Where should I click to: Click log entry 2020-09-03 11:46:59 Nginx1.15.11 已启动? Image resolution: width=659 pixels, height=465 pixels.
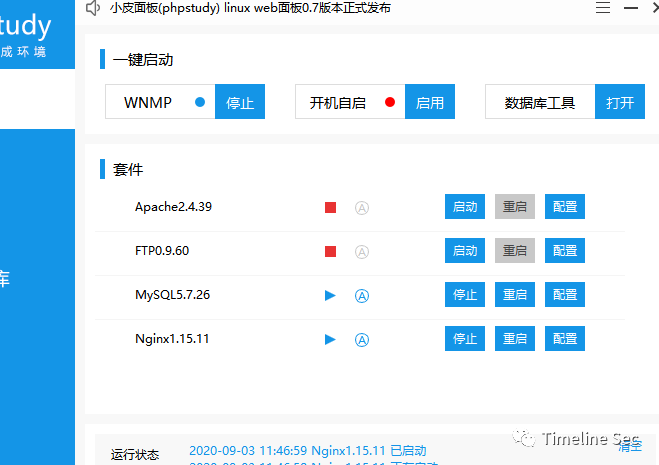pyautogui.click(x=308, y=451)
